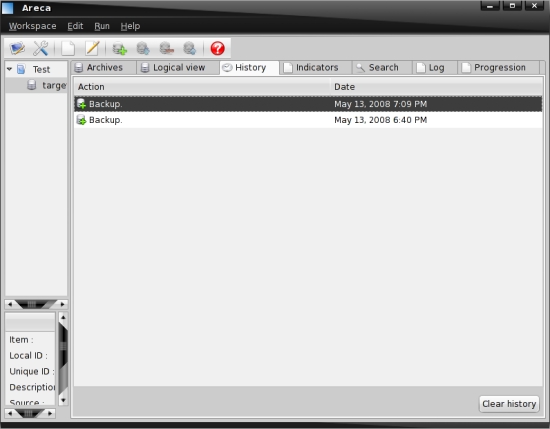Collapse the Test group tree node
Image resolution: width=550 pixels, height=429 pixels.
click(x=9, y=69)
